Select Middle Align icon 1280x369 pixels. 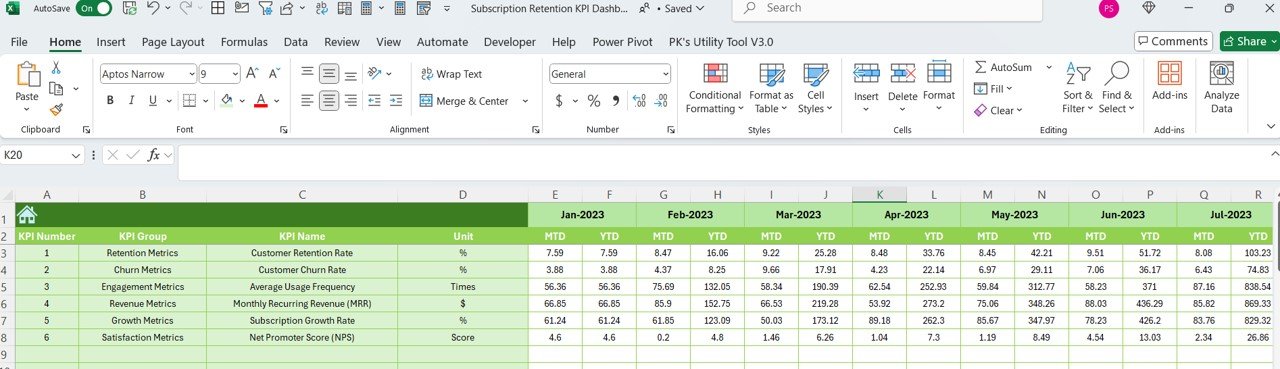pos(329,74)
